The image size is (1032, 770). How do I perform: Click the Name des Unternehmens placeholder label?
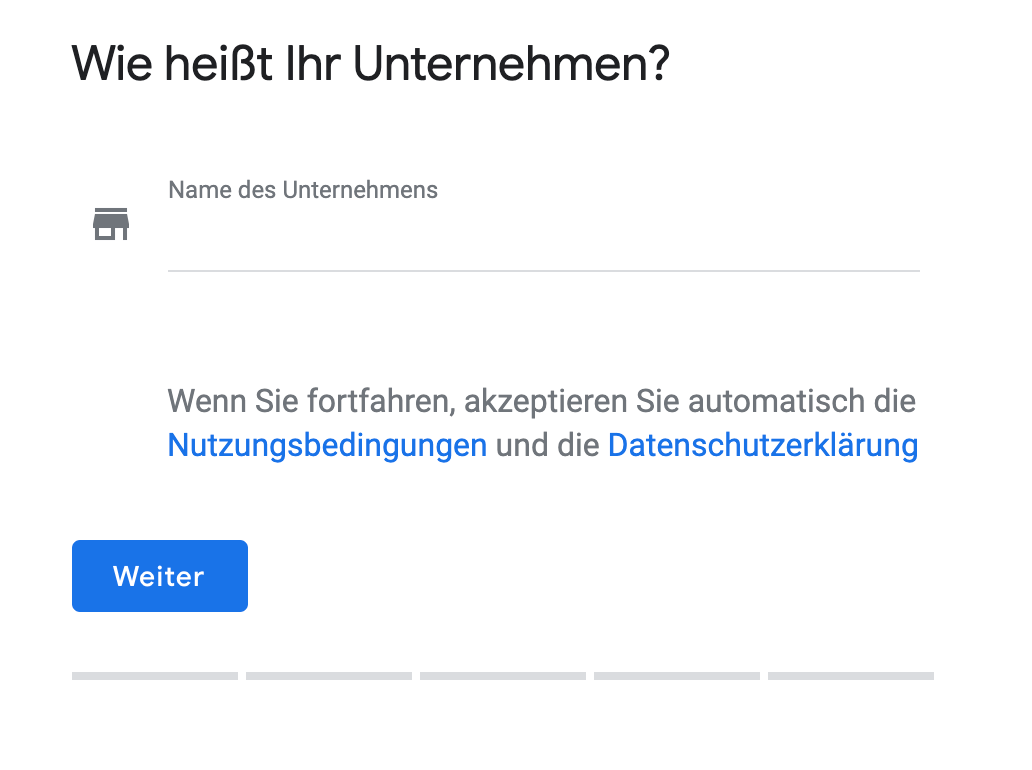(303, 190)
